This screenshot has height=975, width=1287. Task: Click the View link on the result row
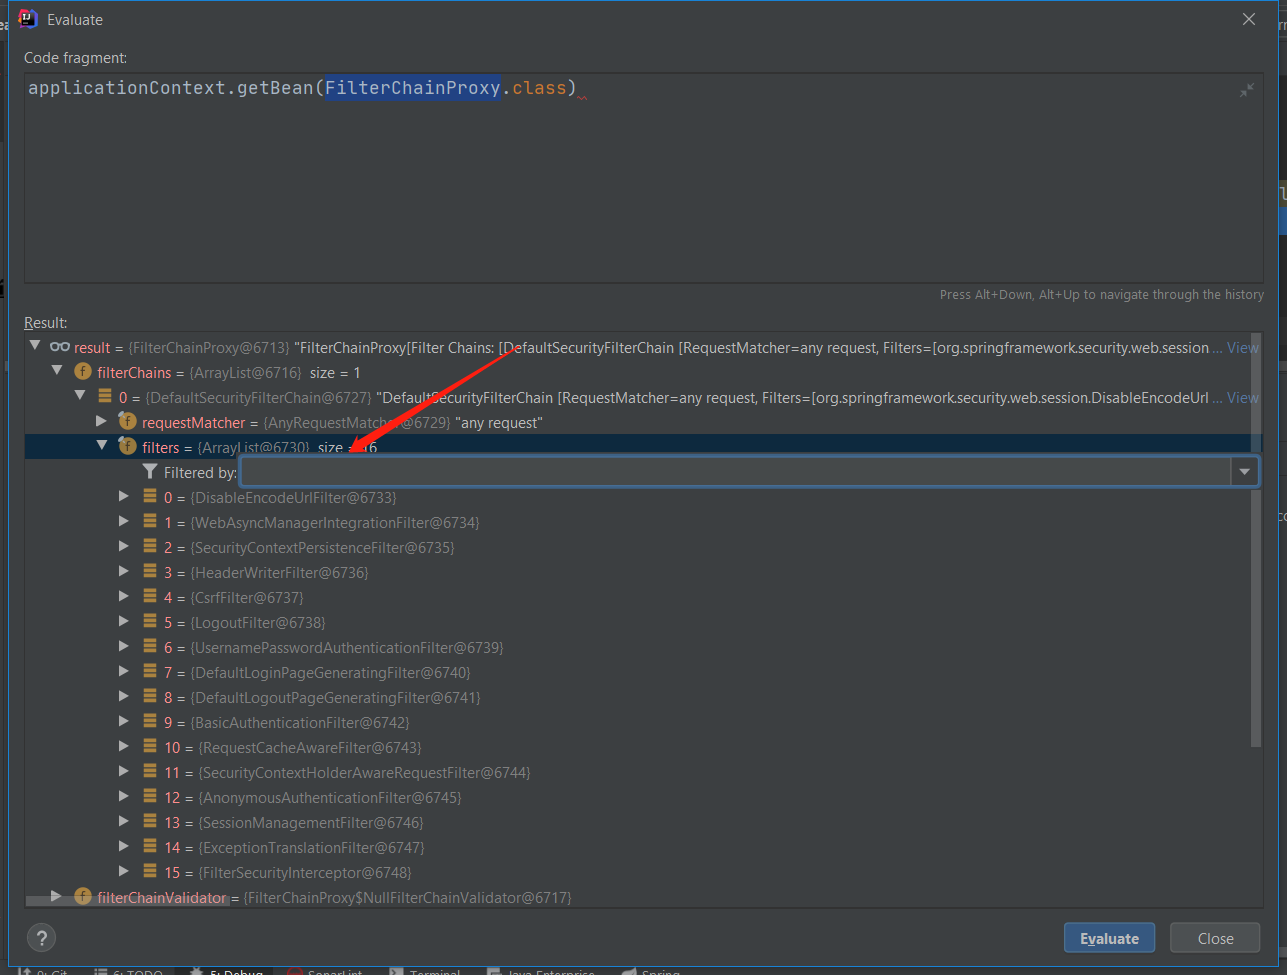point(1240,347)
